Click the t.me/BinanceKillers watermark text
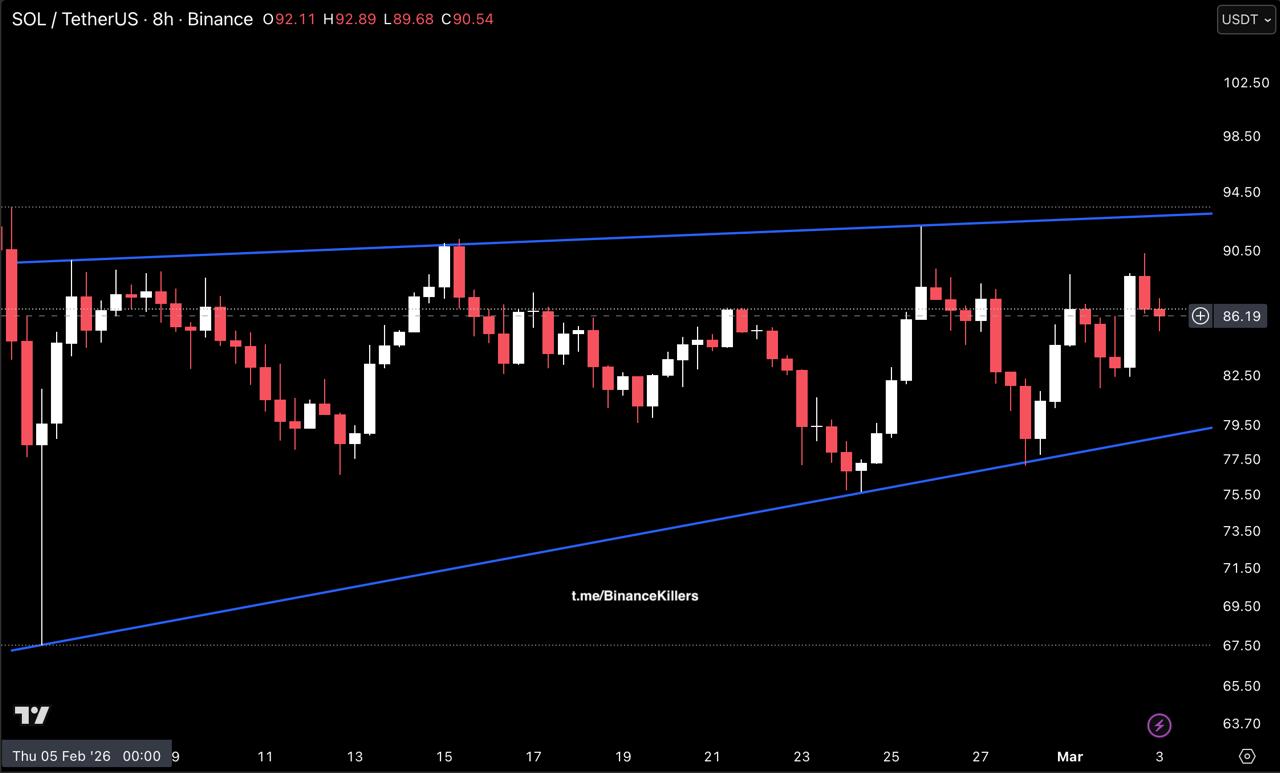Image resolution: width=1280 pixels, height=773 pixels. (x=635, y=596)
